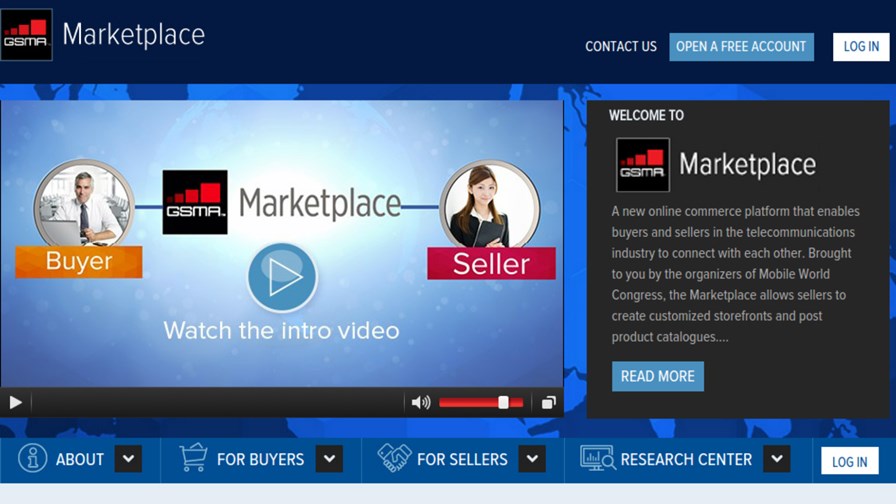Expand the Research Center dropdown arrow

(777, 459)
